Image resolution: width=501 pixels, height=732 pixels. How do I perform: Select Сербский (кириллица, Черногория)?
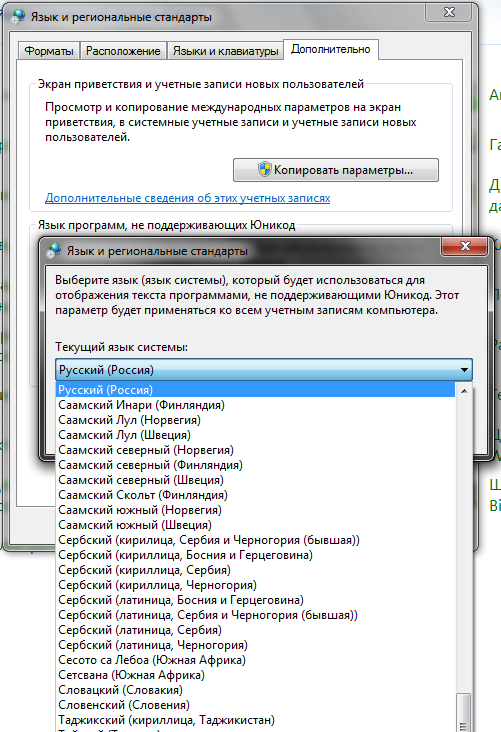tap(255, 585)
